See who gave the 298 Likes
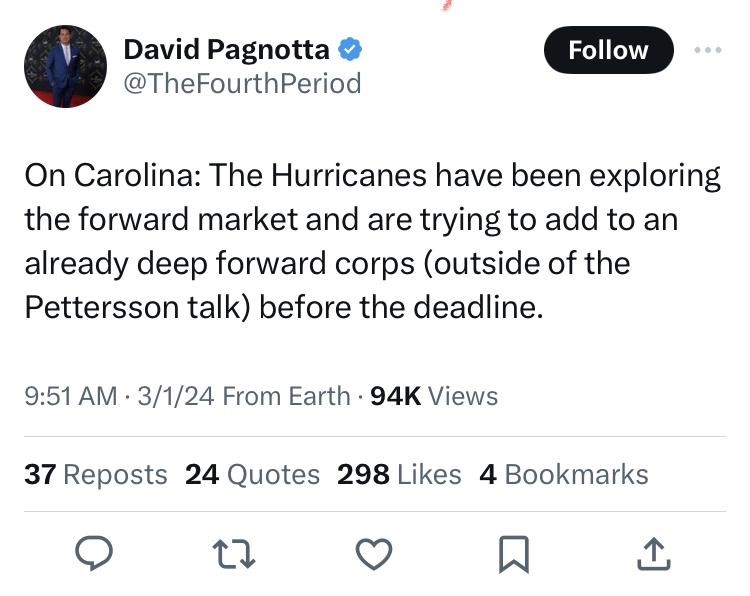The width and height of the screenshot is (750, 596). (x=399, y=474)
